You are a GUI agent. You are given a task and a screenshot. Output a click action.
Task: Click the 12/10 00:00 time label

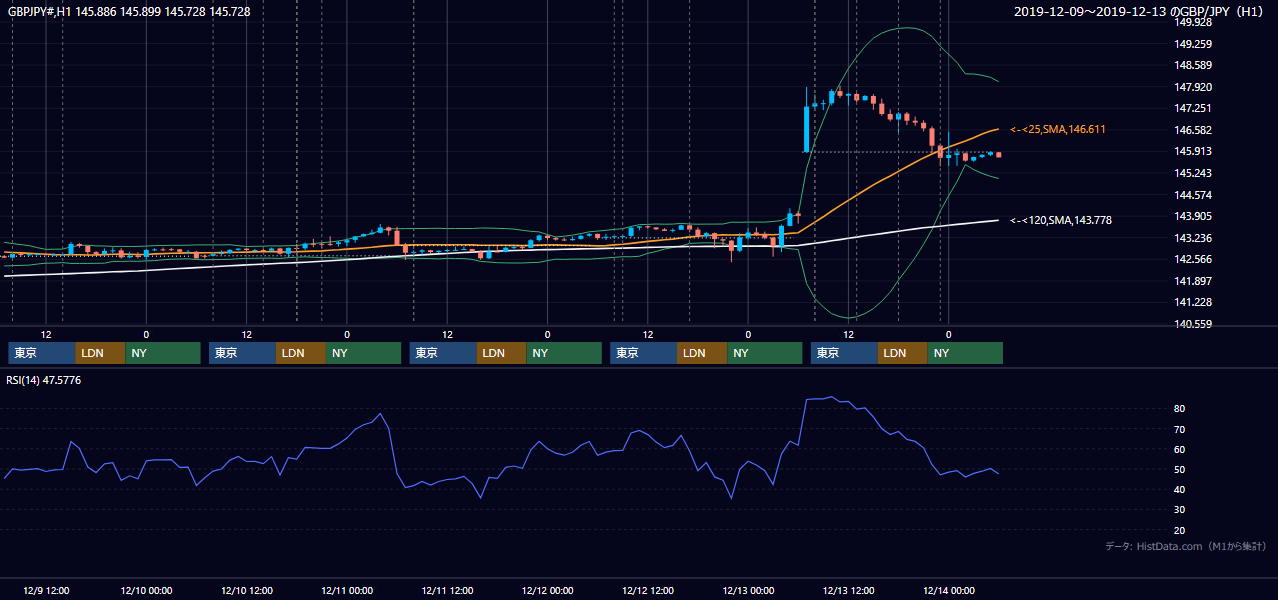point(146,590)
